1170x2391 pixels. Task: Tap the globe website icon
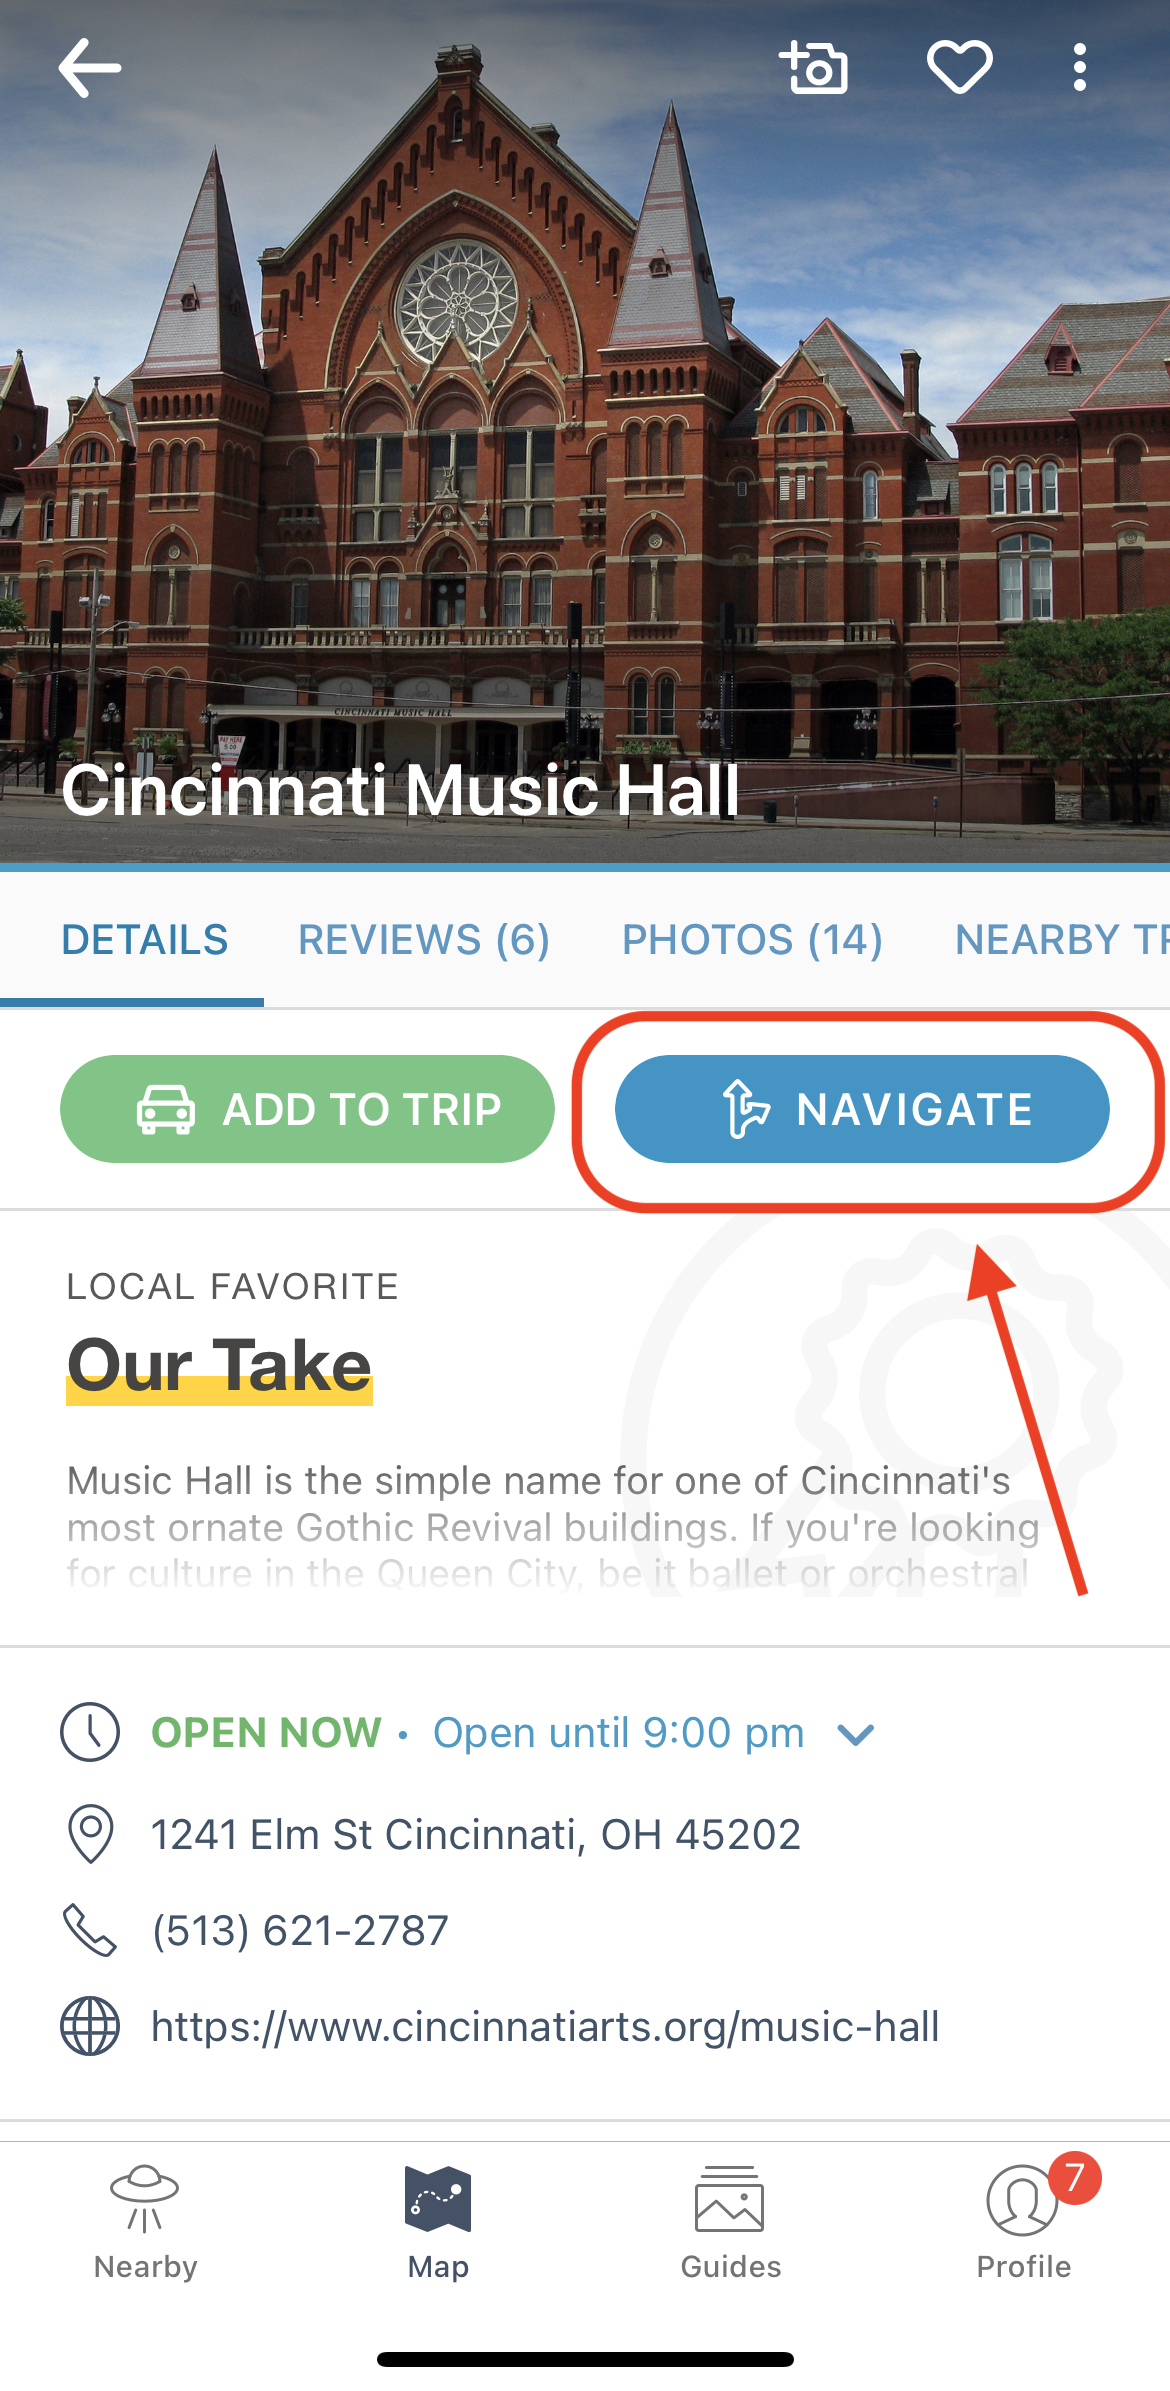coord(90,2026)
